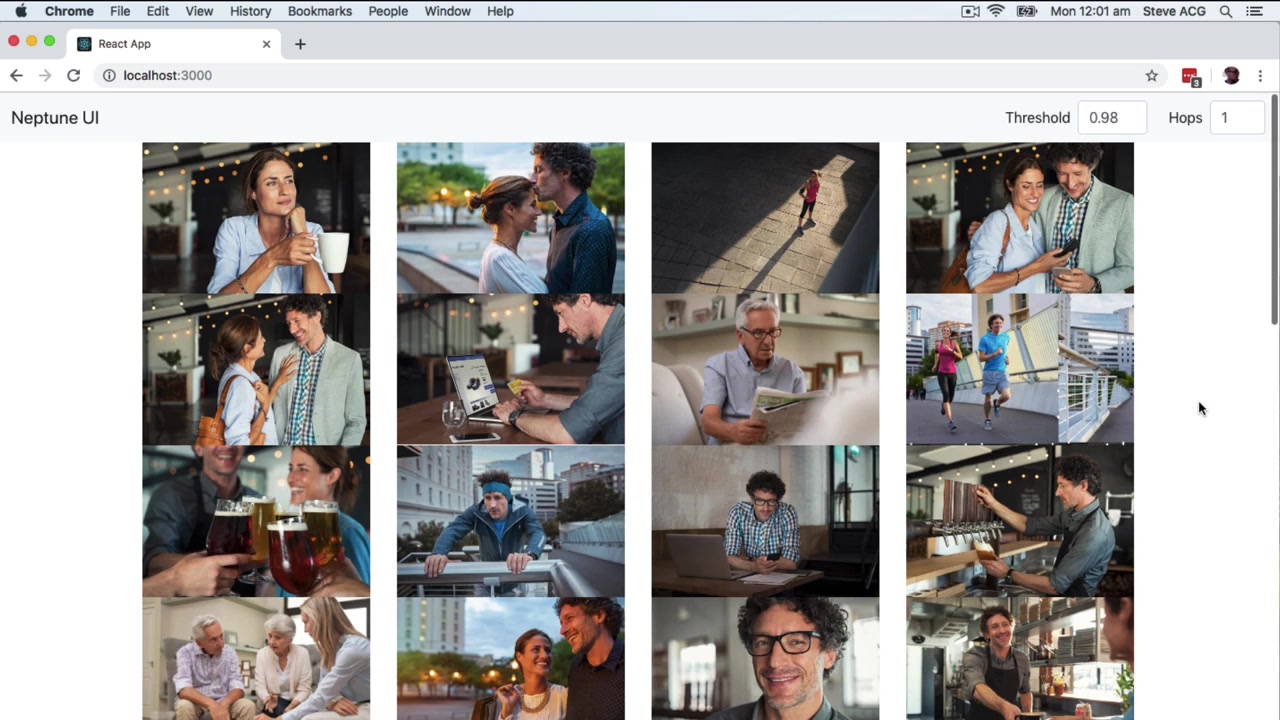The height and width of the screenshot is (720, 1280).
Task: Open Spotlight search
Action: (x=1226, y=11)
